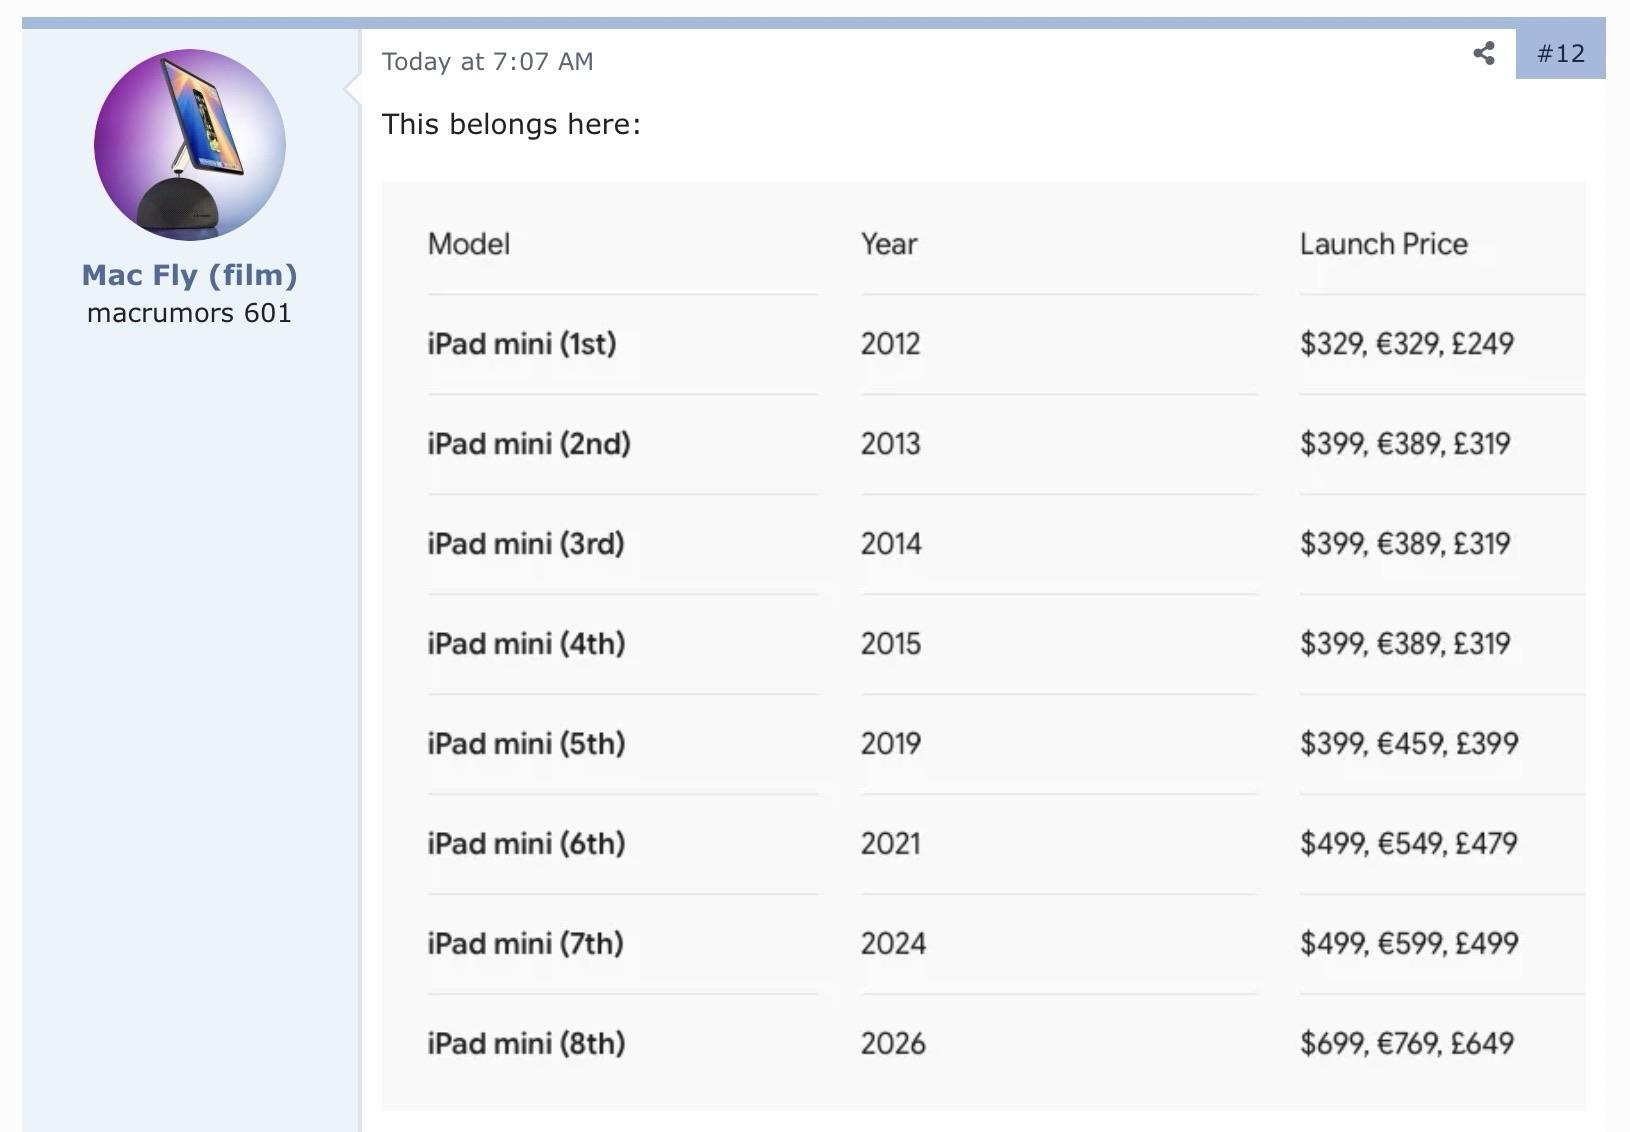1630x1132 pixels.
Task: Click the year 2019 cell
Action: pos(891,744)
